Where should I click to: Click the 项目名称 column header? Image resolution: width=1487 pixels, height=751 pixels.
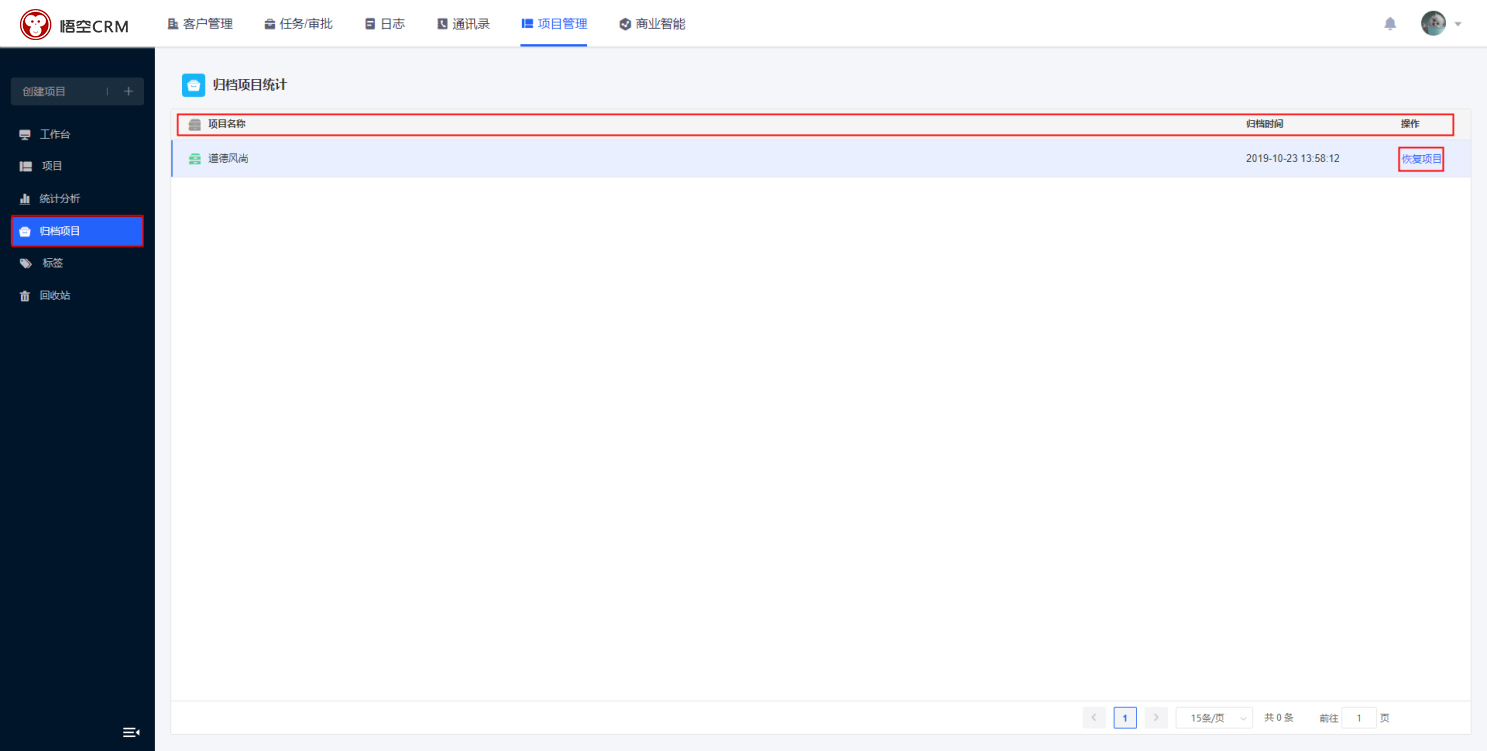coord(226,124)
